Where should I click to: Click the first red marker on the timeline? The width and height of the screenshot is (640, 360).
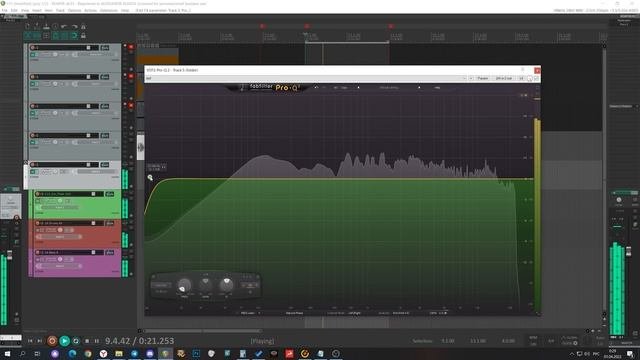[x=262, y=26]
